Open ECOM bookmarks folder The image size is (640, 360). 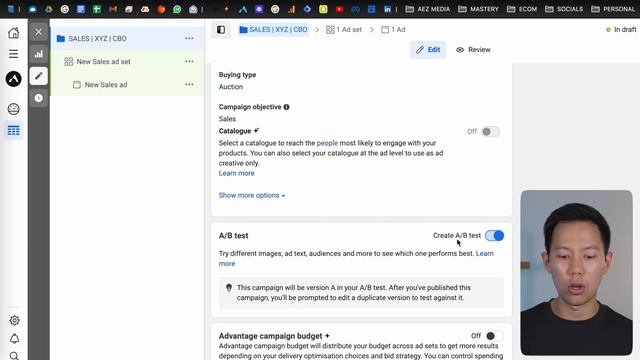pyautogui.click(x=522, y=9)
